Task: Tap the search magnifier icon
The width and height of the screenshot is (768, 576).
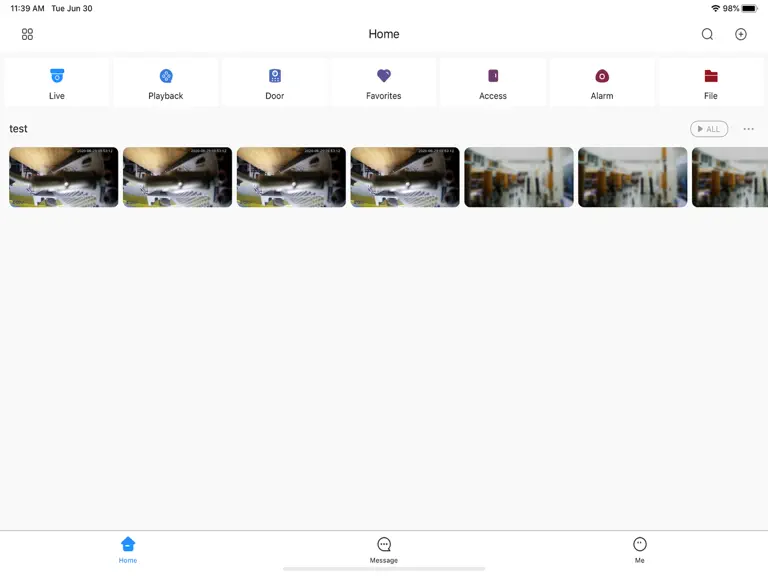Action: [x=707, y=34]
